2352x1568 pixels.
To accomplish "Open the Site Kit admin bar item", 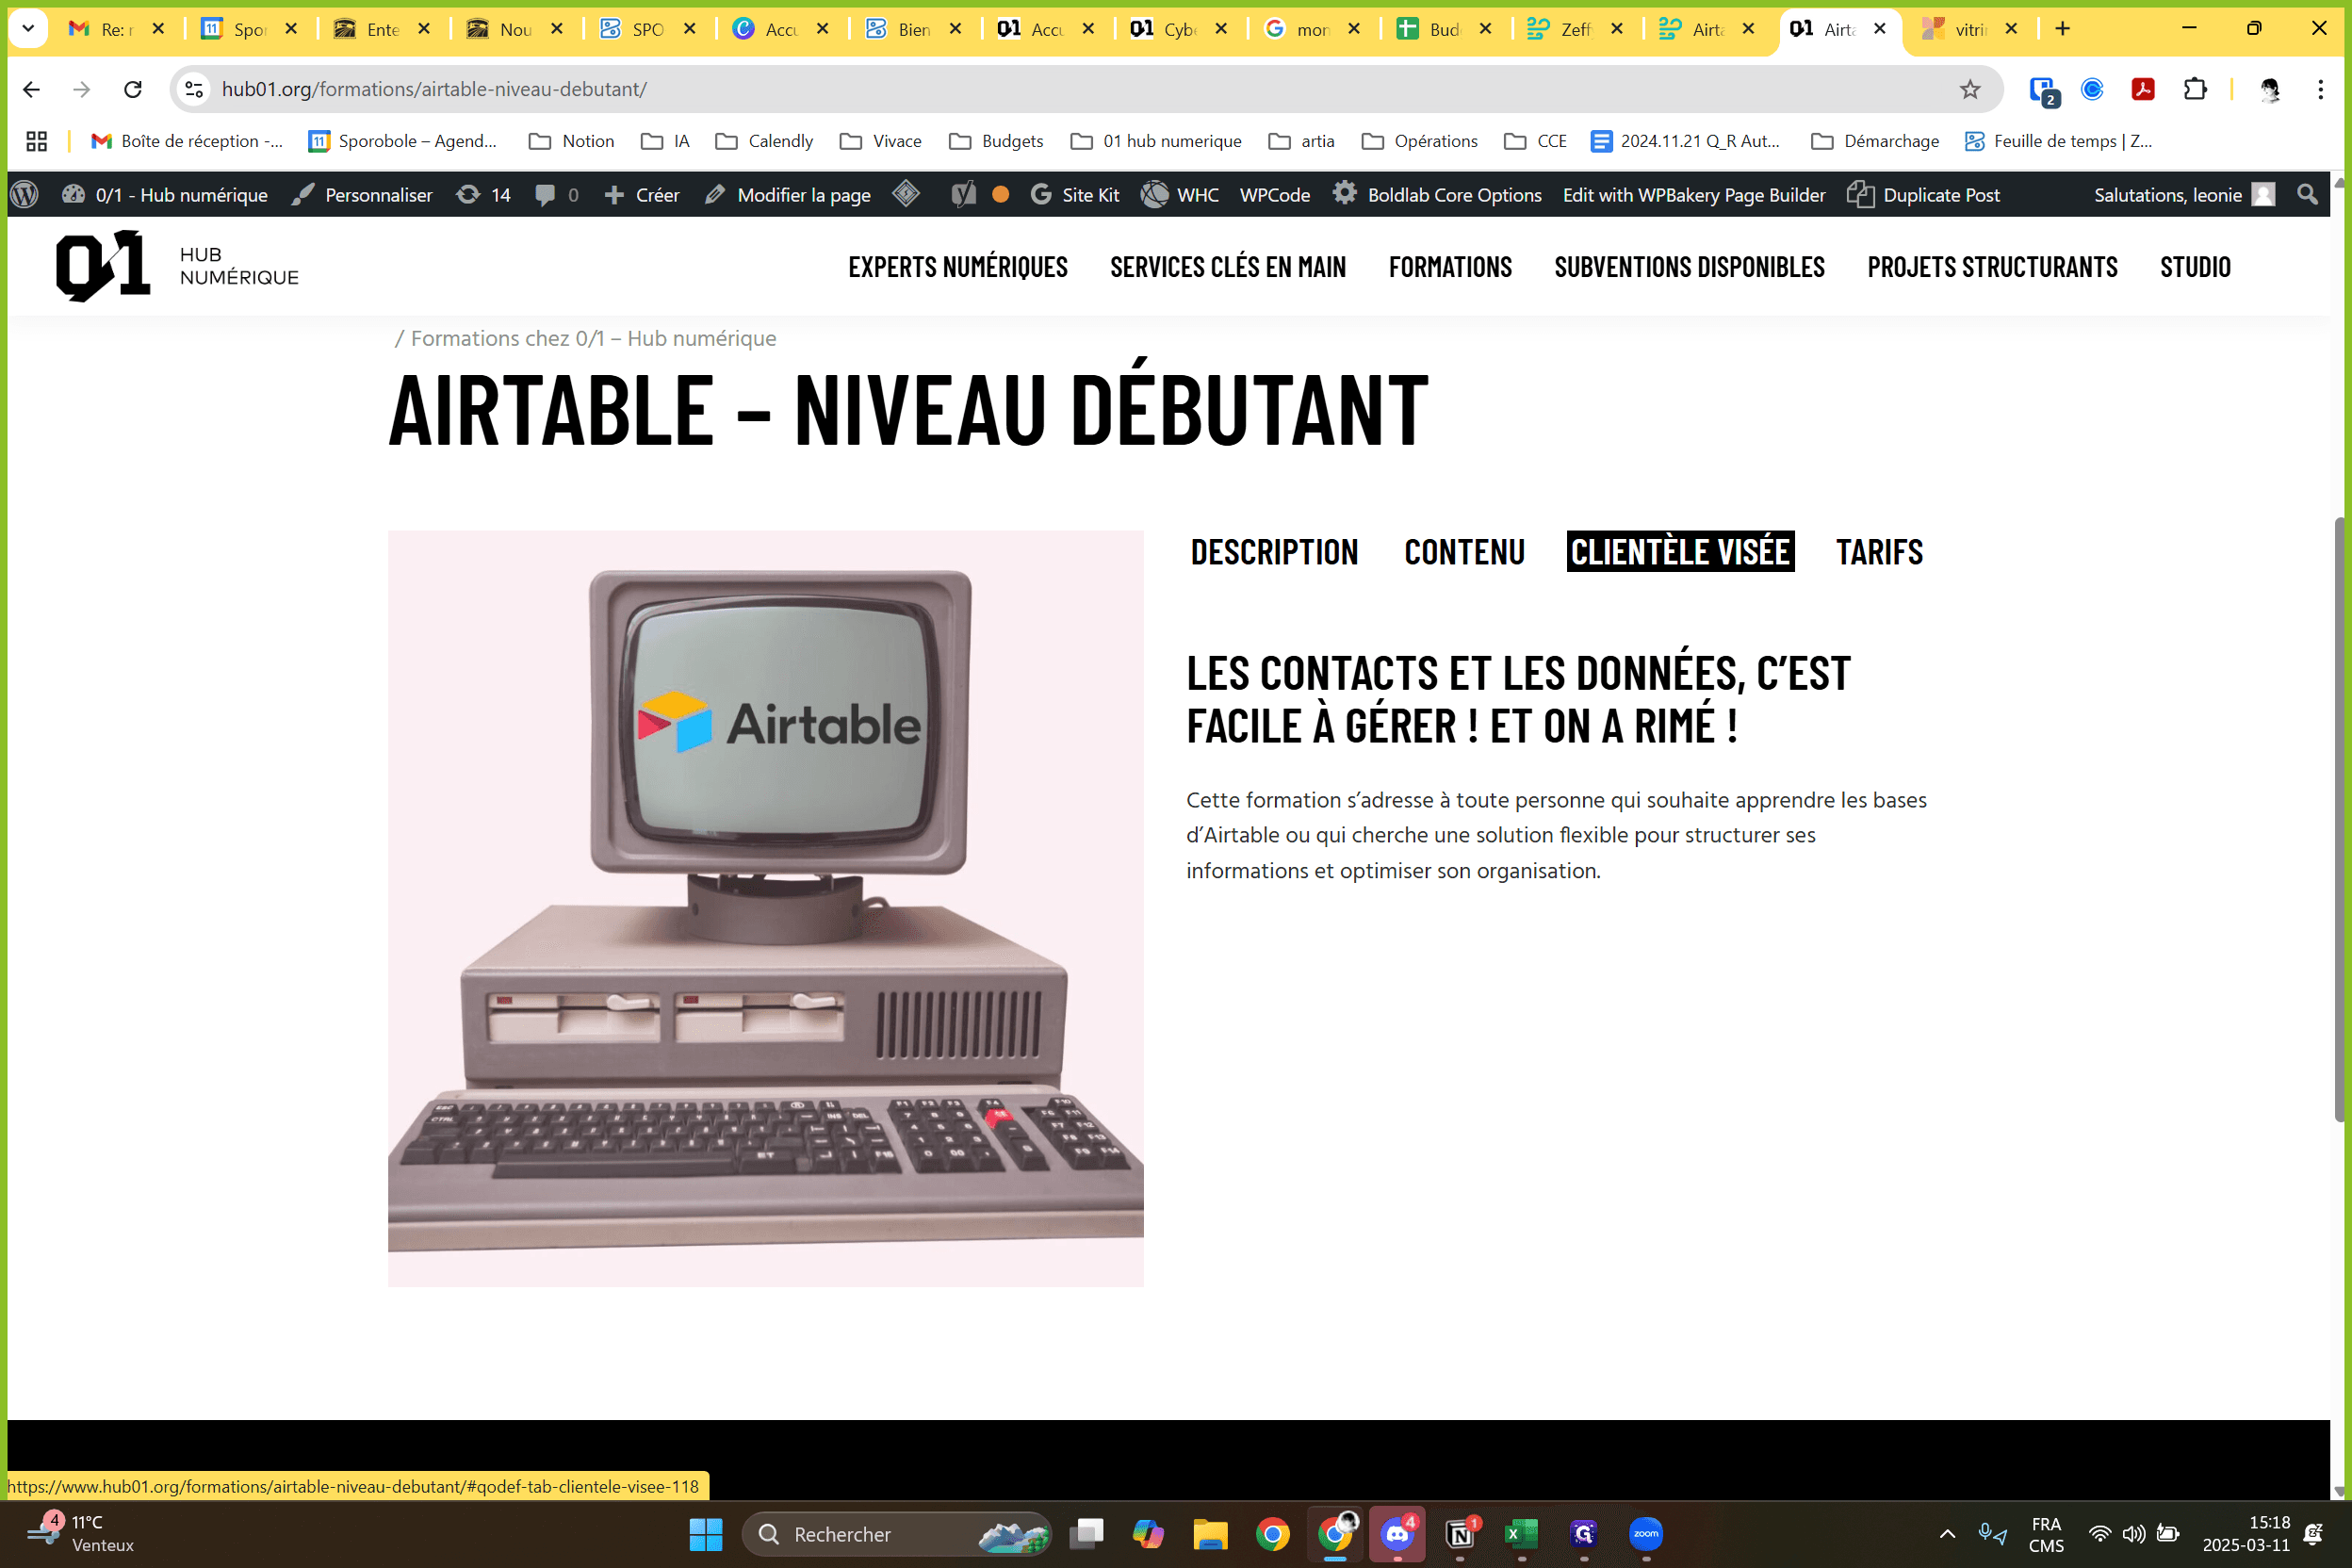I will 1075,194.
